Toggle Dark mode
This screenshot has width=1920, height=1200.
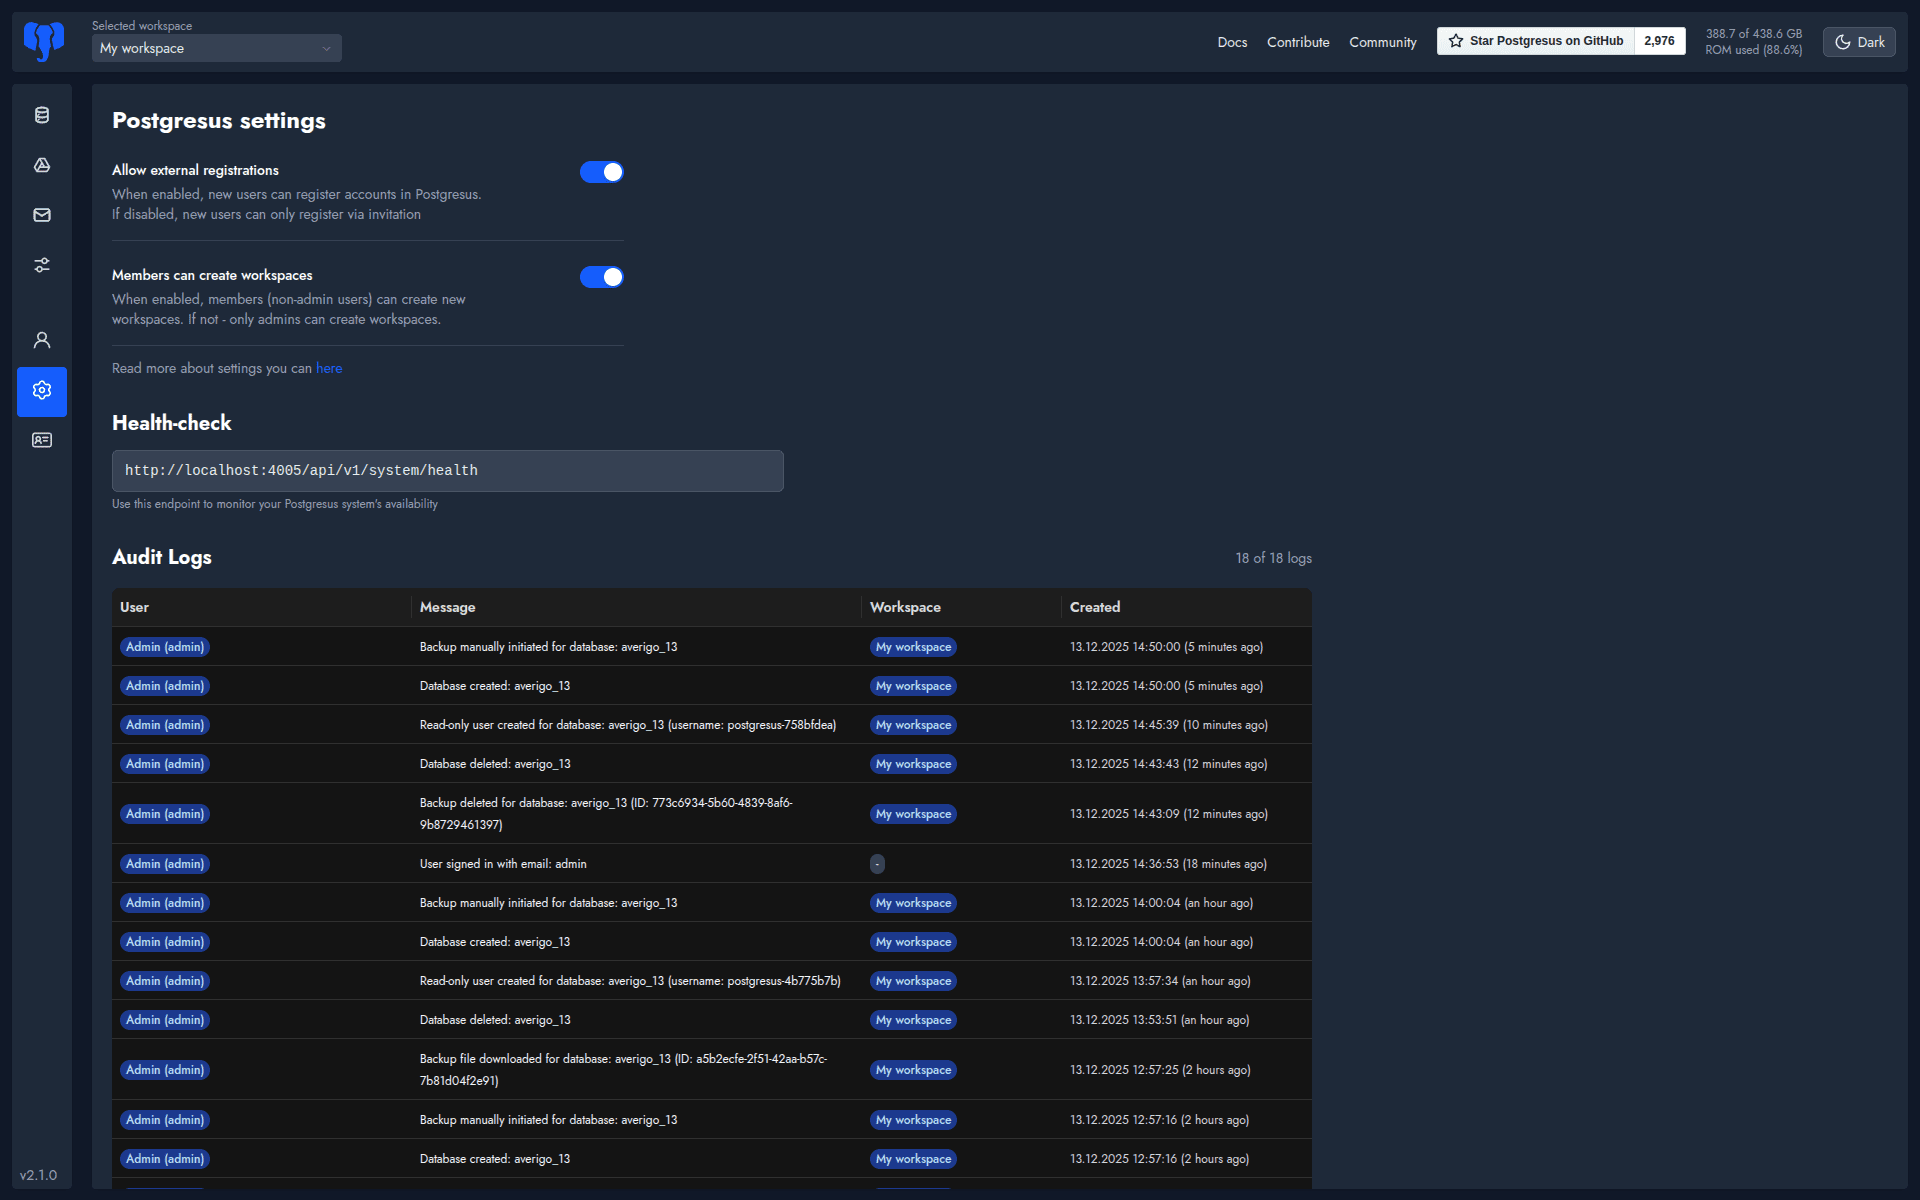coord(1858,41)
